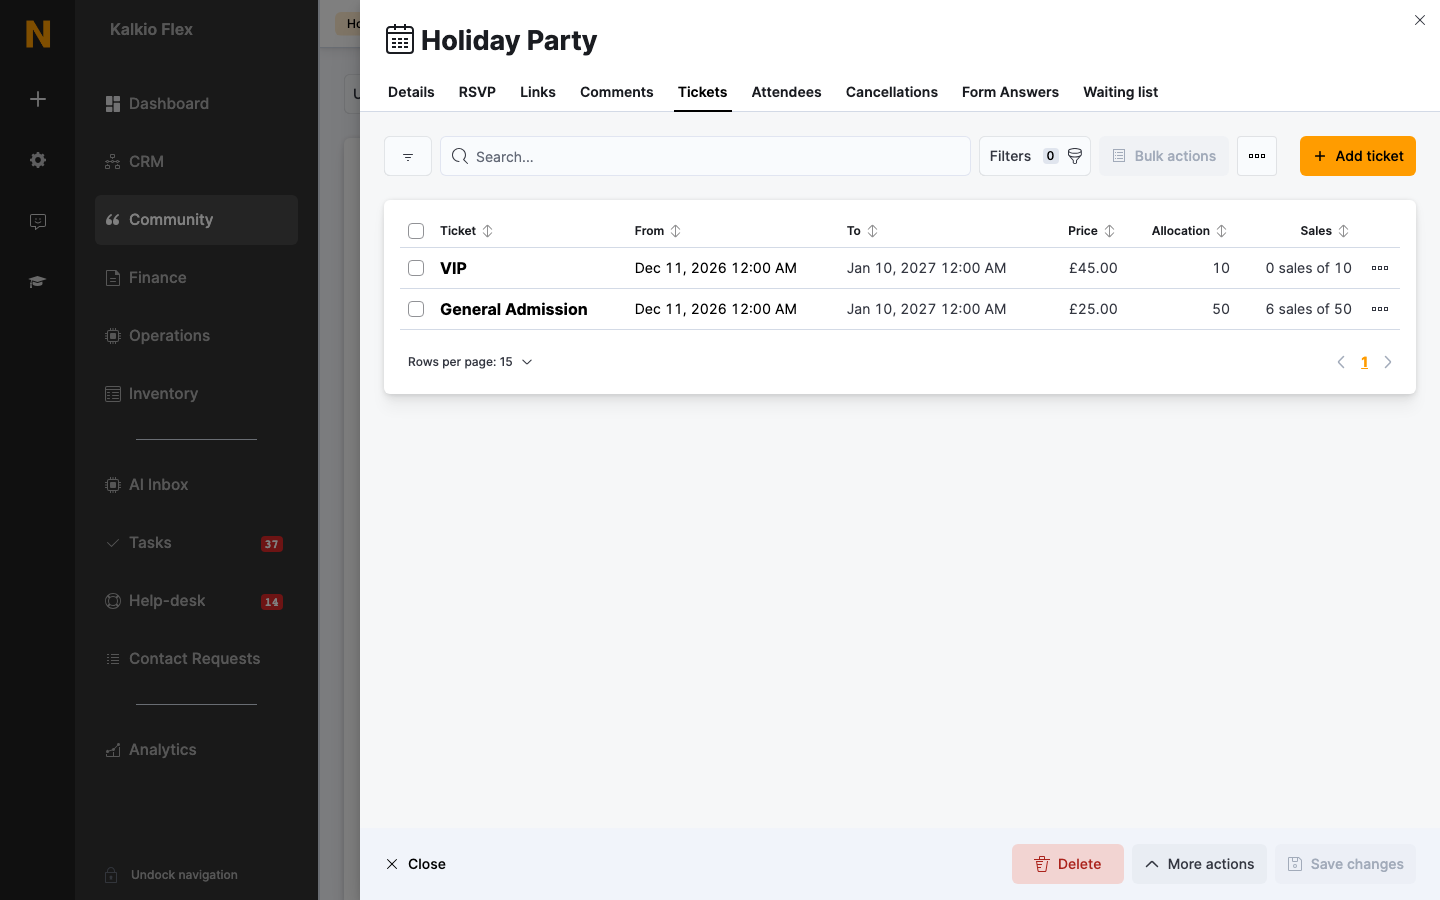Switch to the RSVP tab

(477, 92)
